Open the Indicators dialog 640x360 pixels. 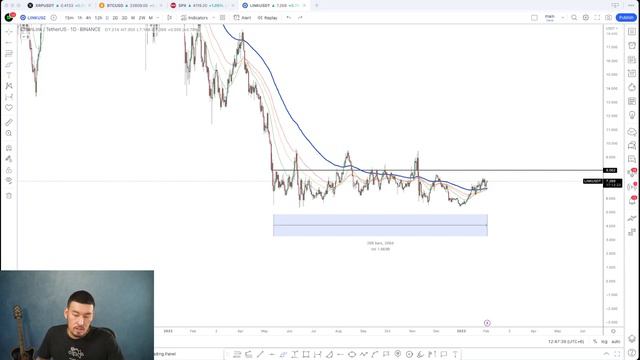click(195, 18)
